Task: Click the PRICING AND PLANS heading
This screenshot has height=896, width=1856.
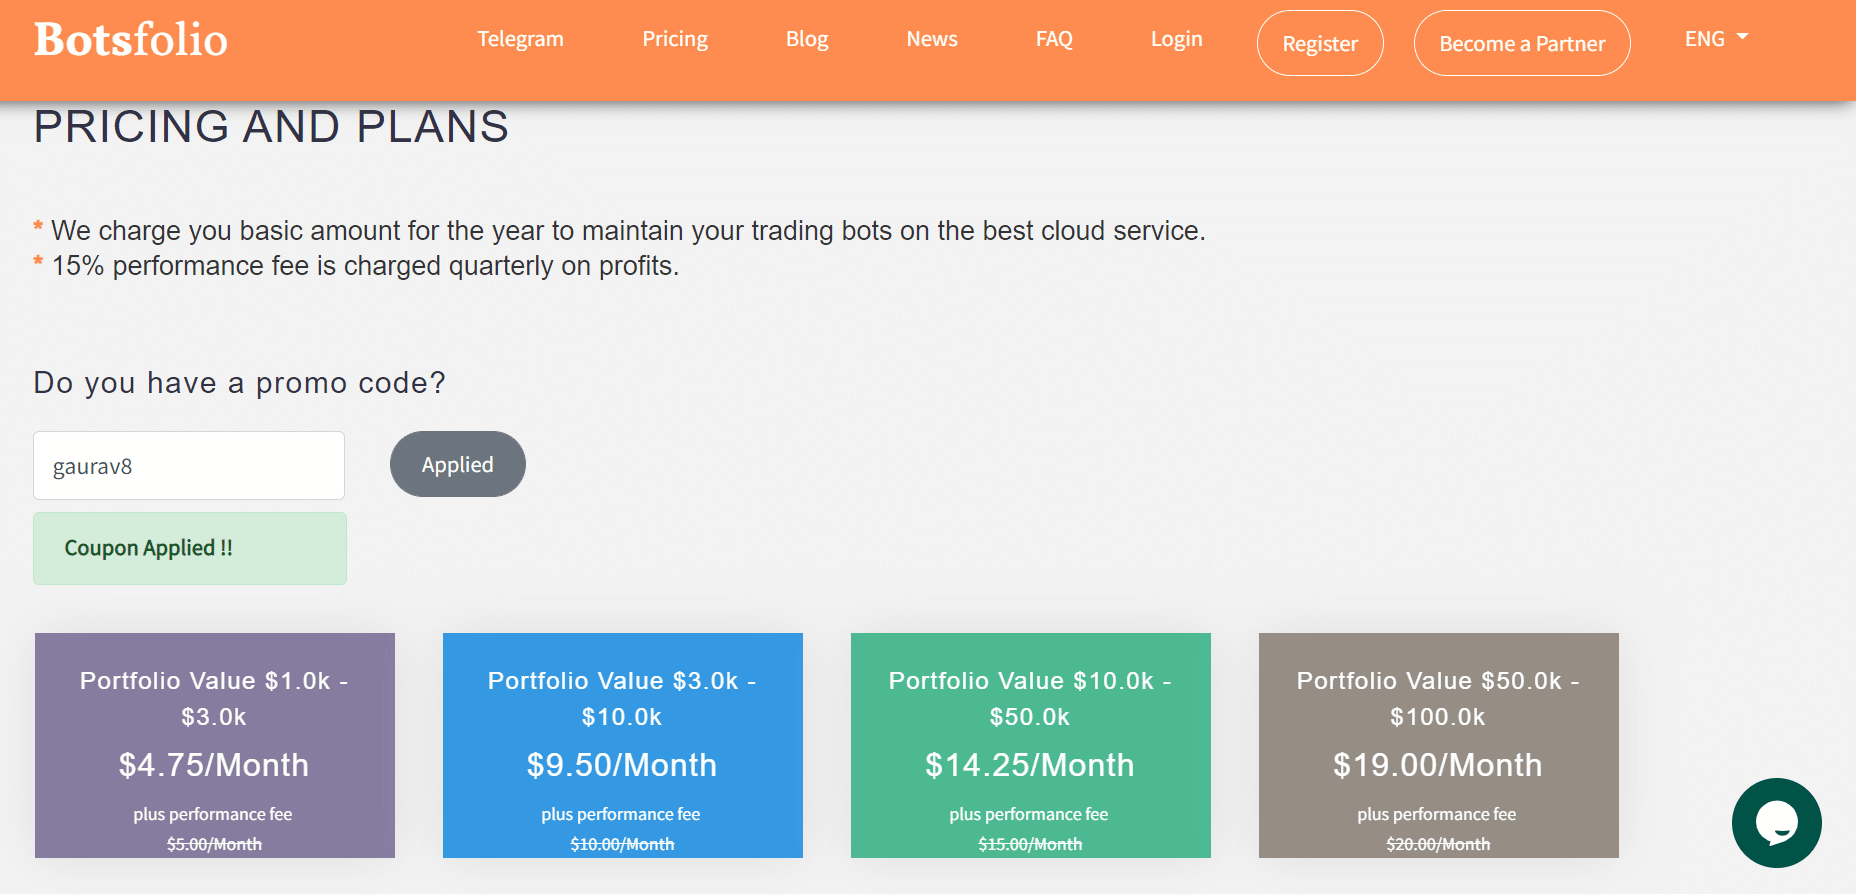Action: click(271, 127)
